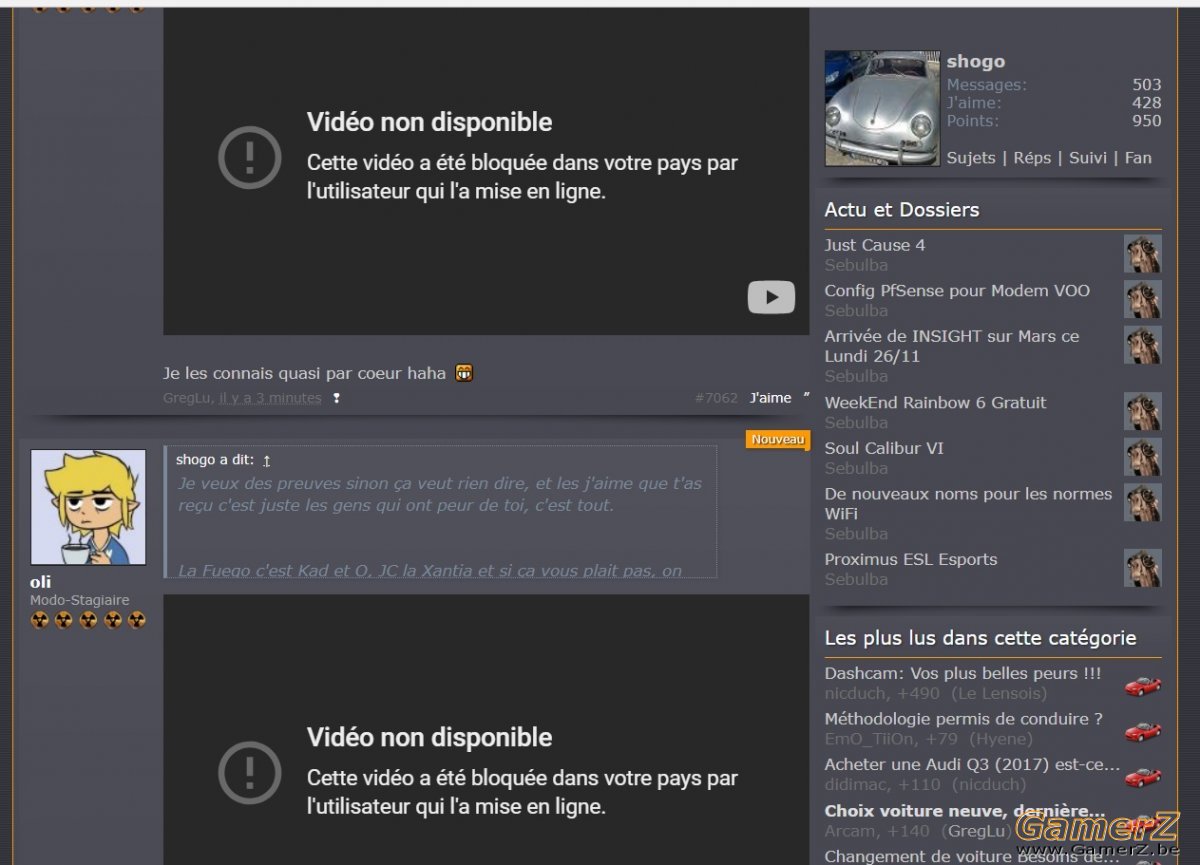
Task: Click the up-arrow beside 'shogo a dit:'
Action: [267, 460]
